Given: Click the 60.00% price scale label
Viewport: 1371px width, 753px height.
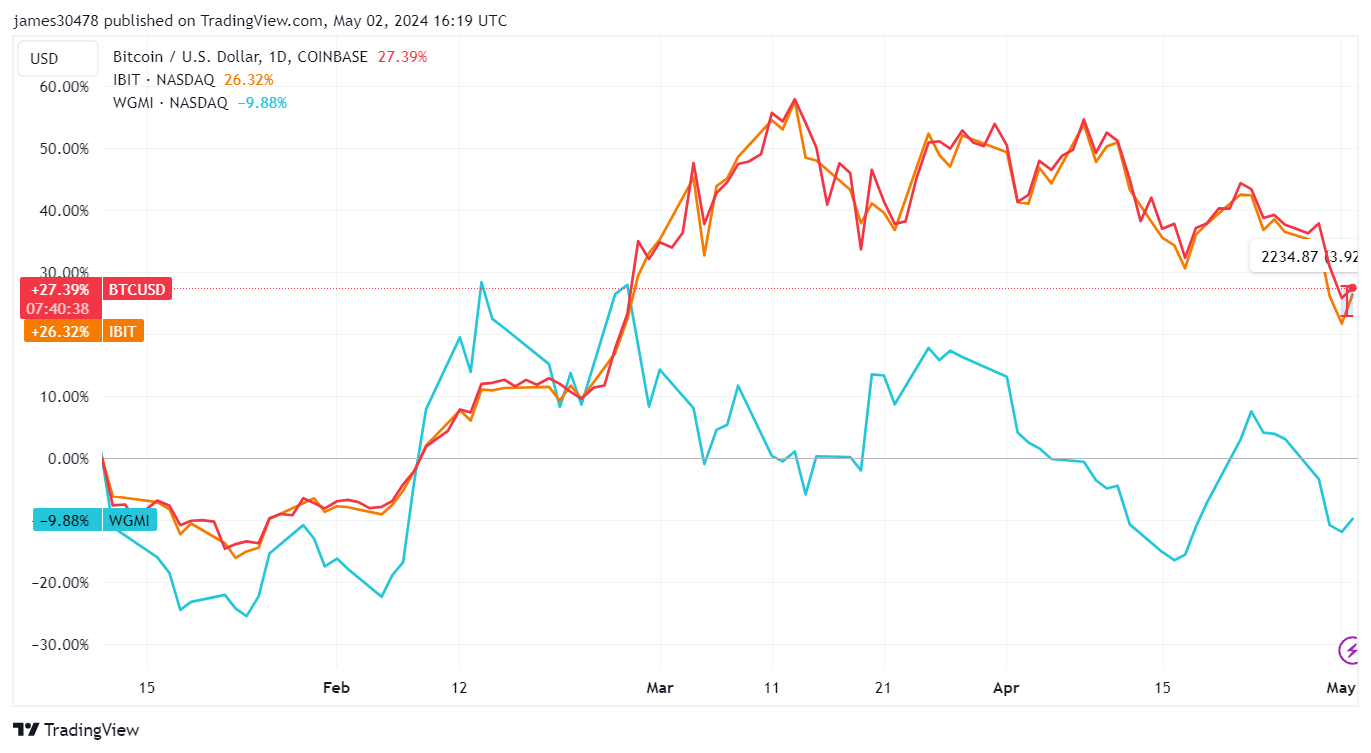Looking at the screenshot, I should [62, 87].
